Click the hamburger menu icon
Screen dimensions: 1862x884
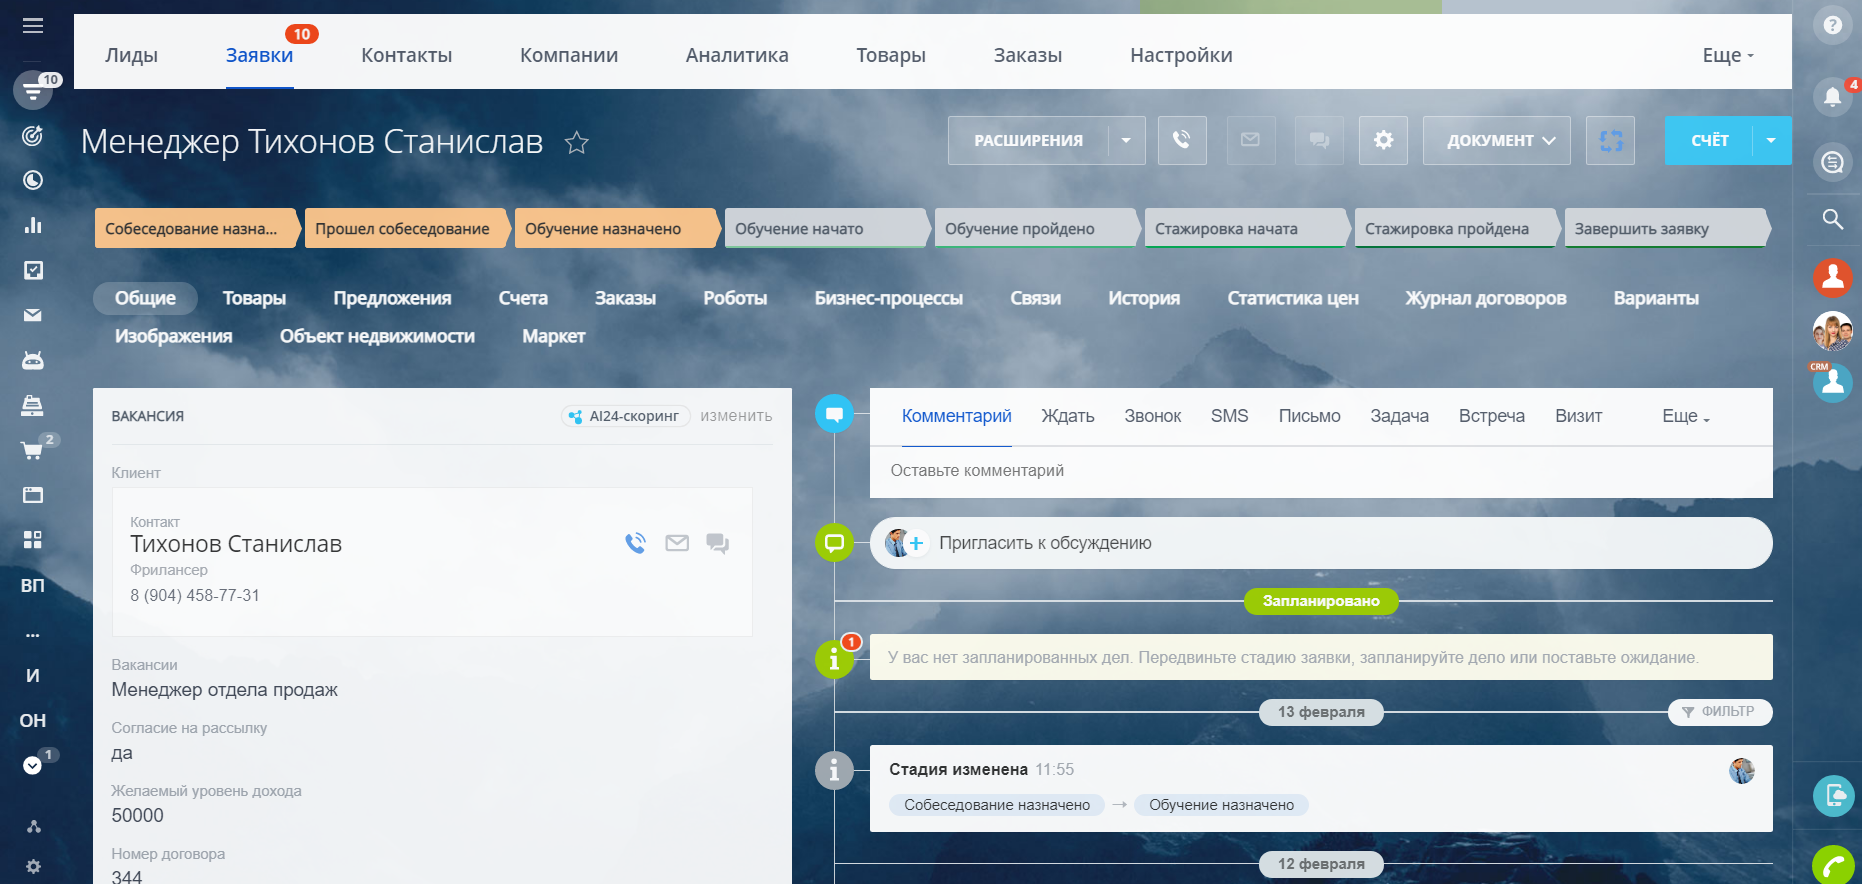click(33, 26)
